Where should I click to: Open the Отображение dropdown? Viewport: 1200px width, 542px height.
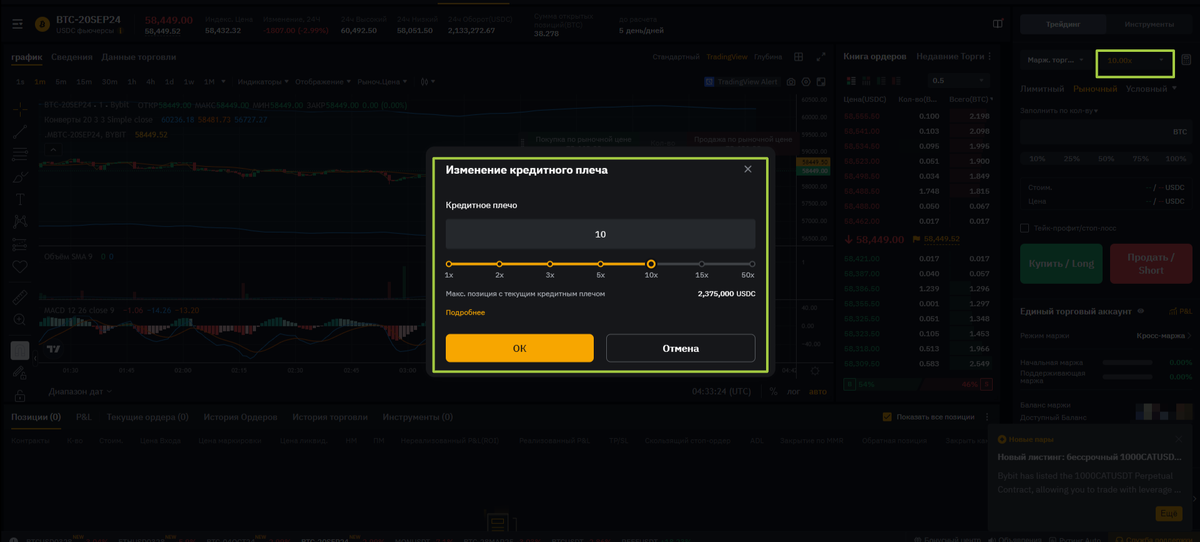323,81
